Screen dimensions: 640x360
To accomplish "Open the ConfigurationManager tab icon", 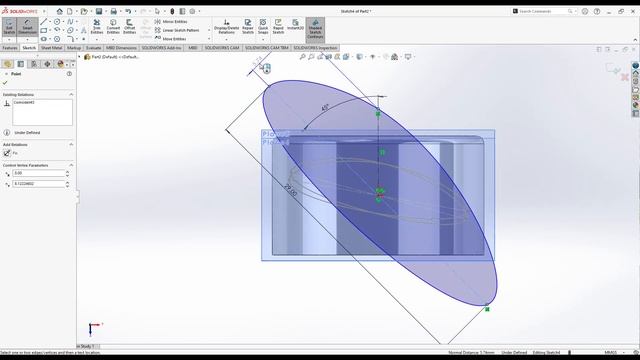I will (34, 64).
